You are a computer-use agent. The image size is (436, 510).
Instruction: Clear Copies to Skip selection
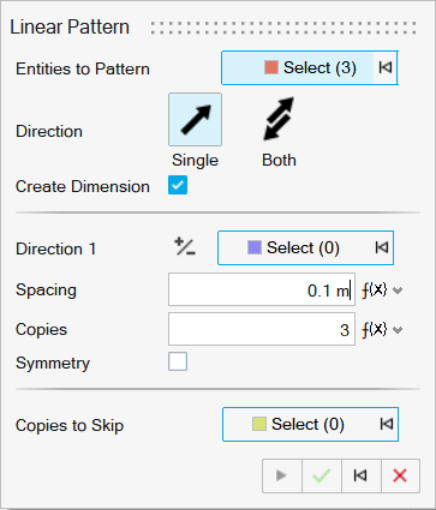[386, 424]
